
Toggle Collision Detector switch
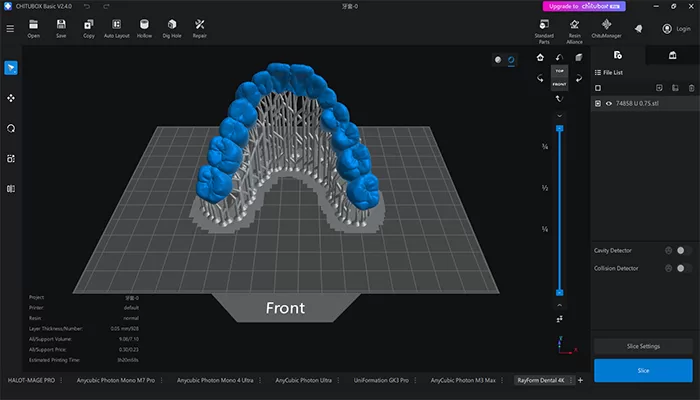(683, 268)
